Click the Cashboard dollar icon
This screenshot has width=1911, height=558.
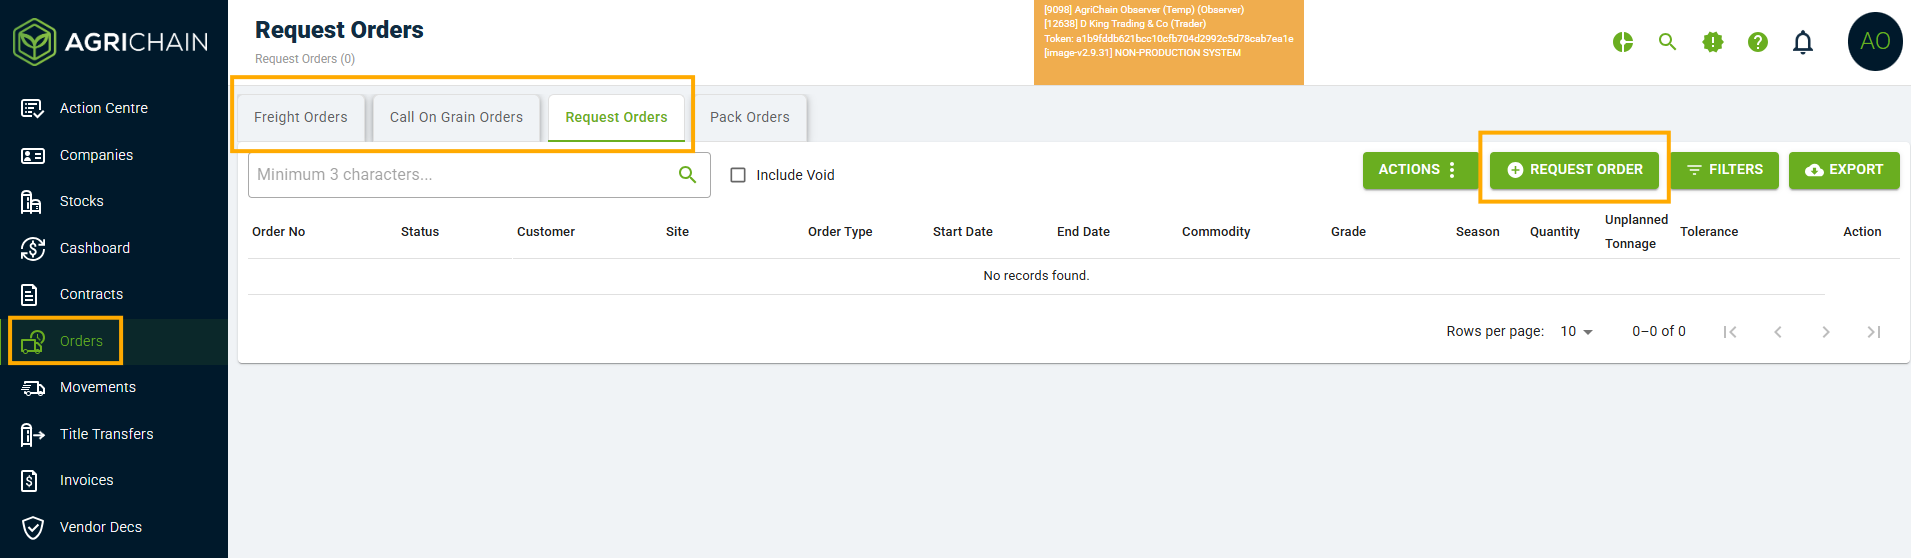(x=32, y=248)
